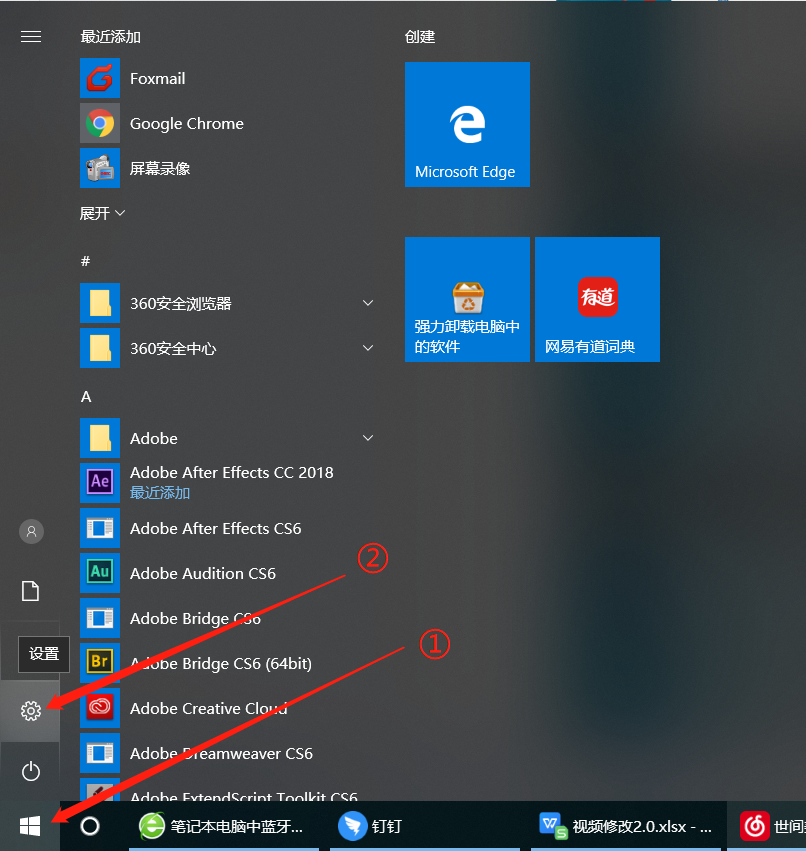Expand the Adobe folder entry
The height and width of the screenshot is (851, 806).
pos(368,438)
